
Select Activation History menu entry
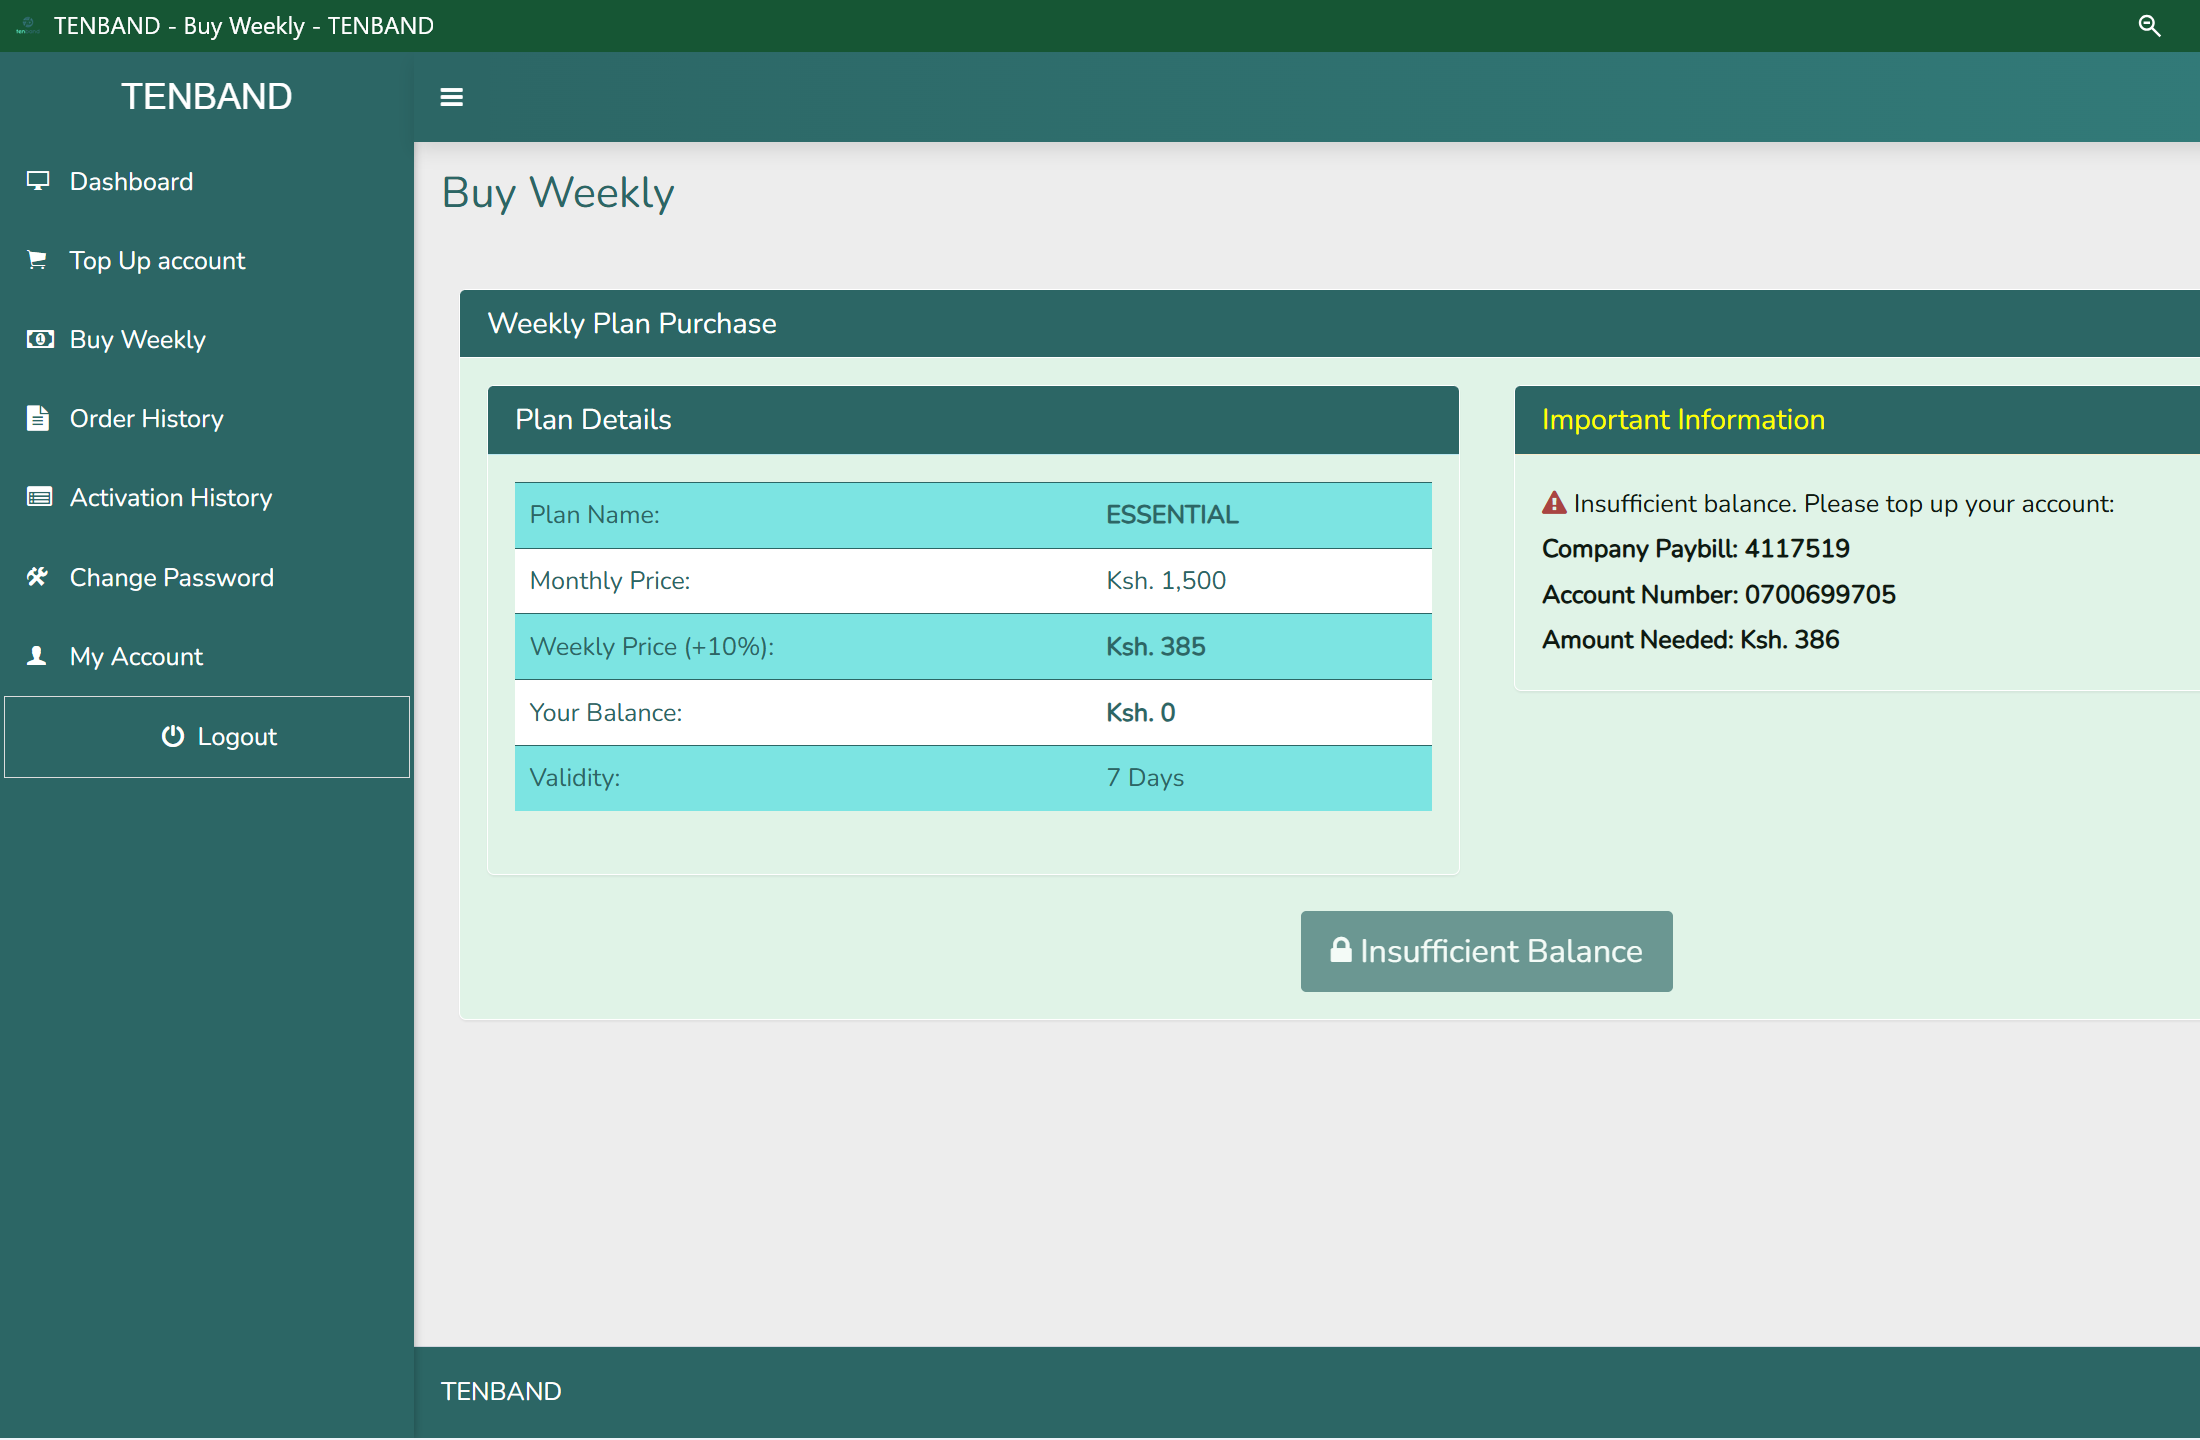(171, 498)
